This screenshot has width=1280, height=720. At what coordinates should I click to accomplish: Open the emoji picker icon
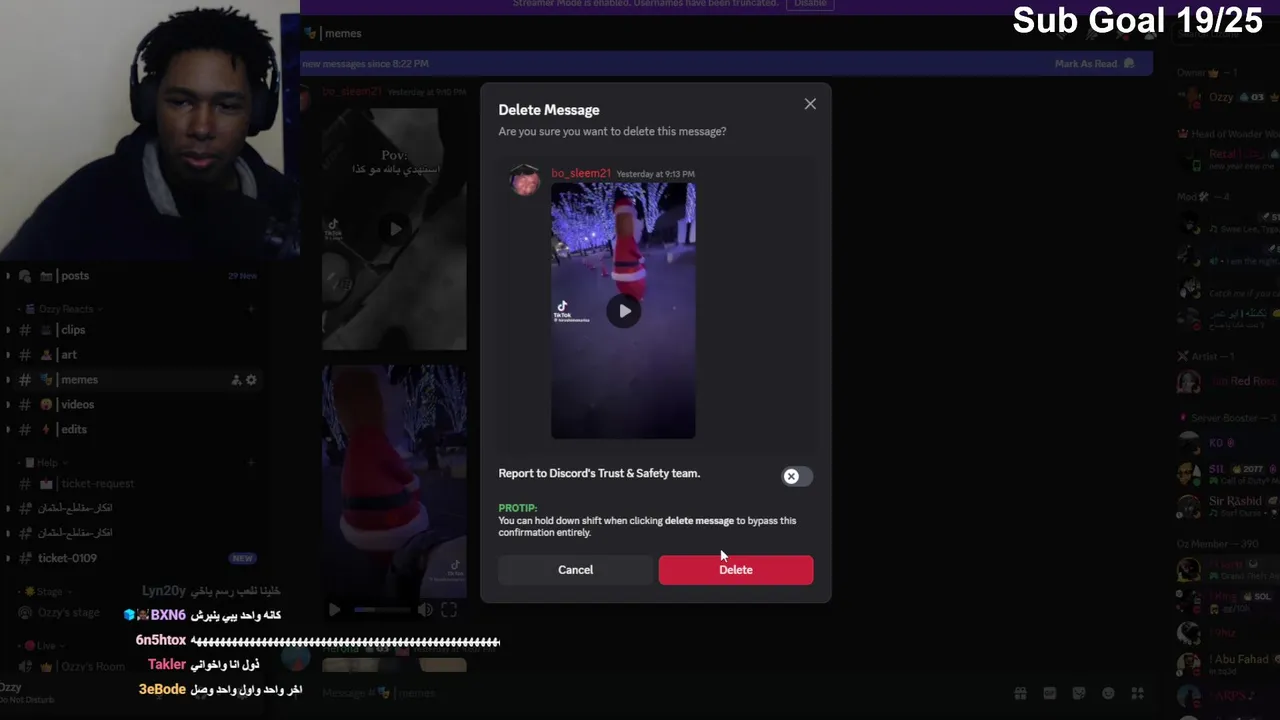point(1108,693)
